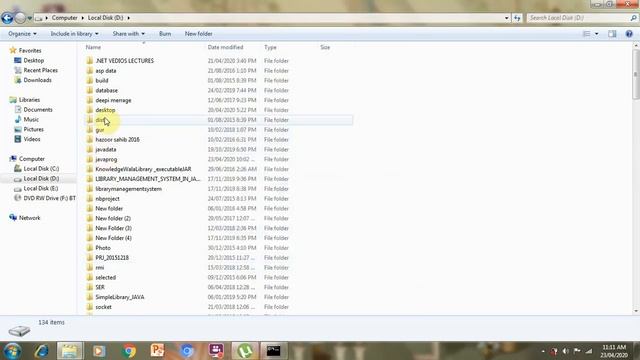Select KnowledgeWalaLibrary _executableJAR folder

coord(143,169)
